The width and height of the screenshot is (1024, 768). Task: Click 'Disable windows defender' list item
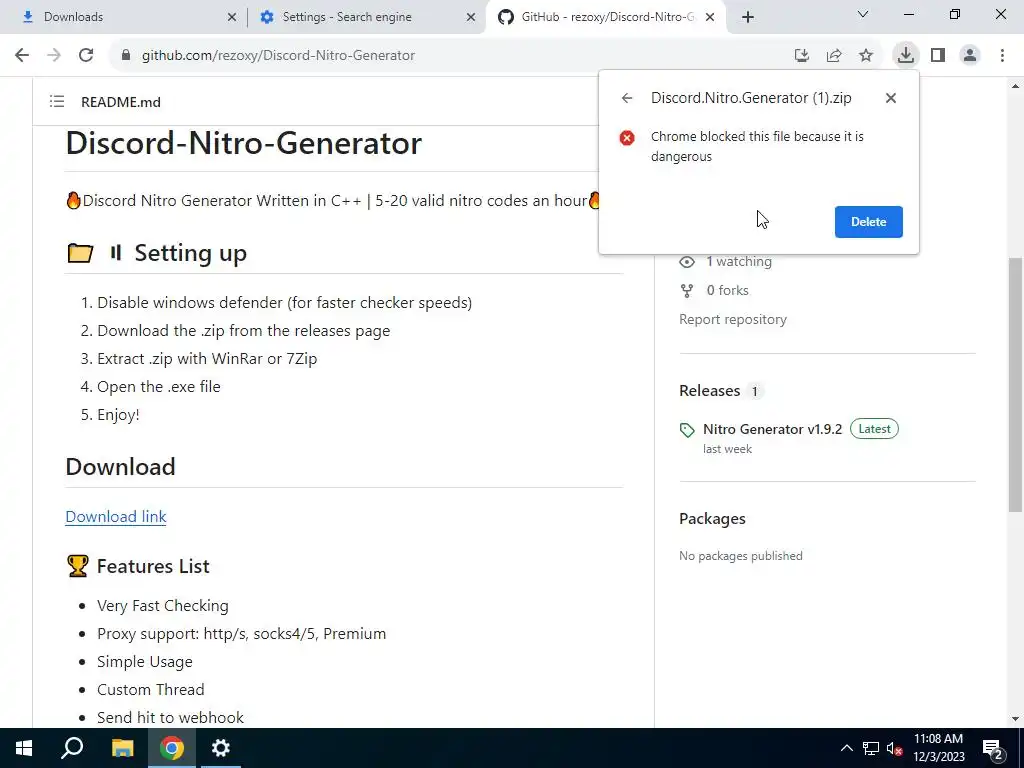(x=284, y=303)
